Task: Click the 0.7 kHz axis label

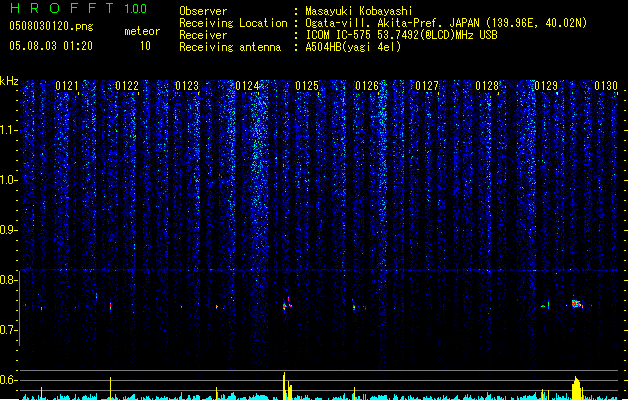Action: tap(8, 330)
